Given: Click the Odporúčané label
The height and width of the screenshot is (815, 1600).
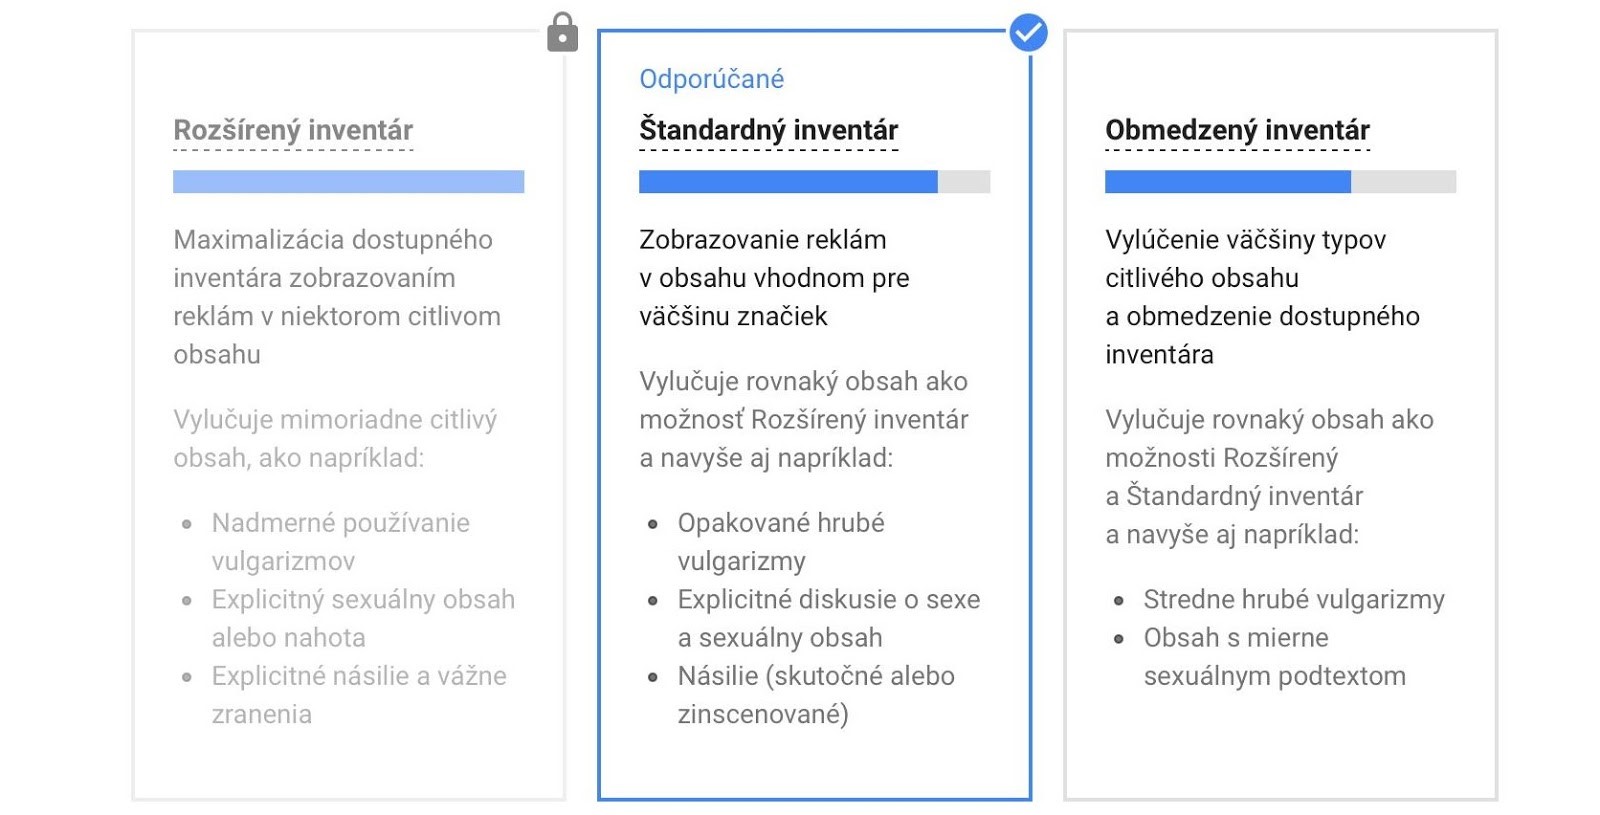Looking at the screenshot, I should (x=712, y=79).
